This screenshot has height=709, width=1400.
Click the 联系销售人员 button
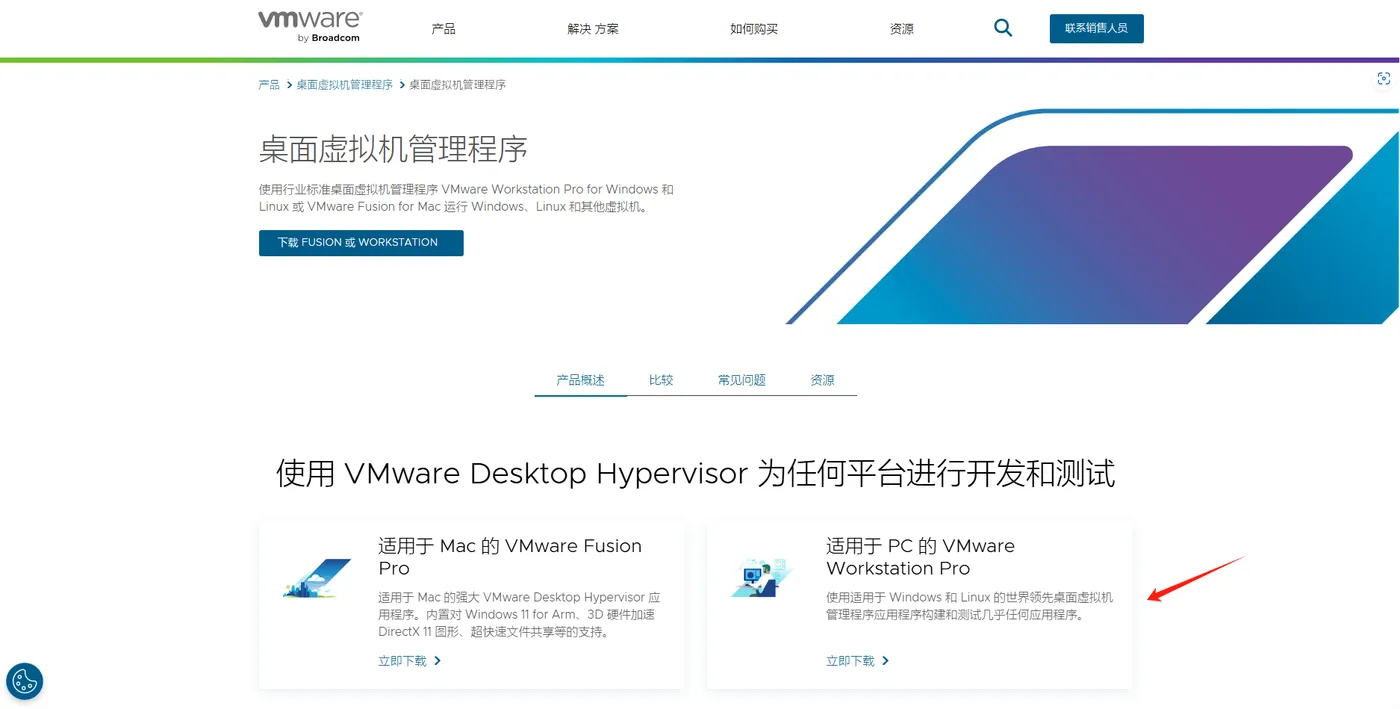(1096, 29)
